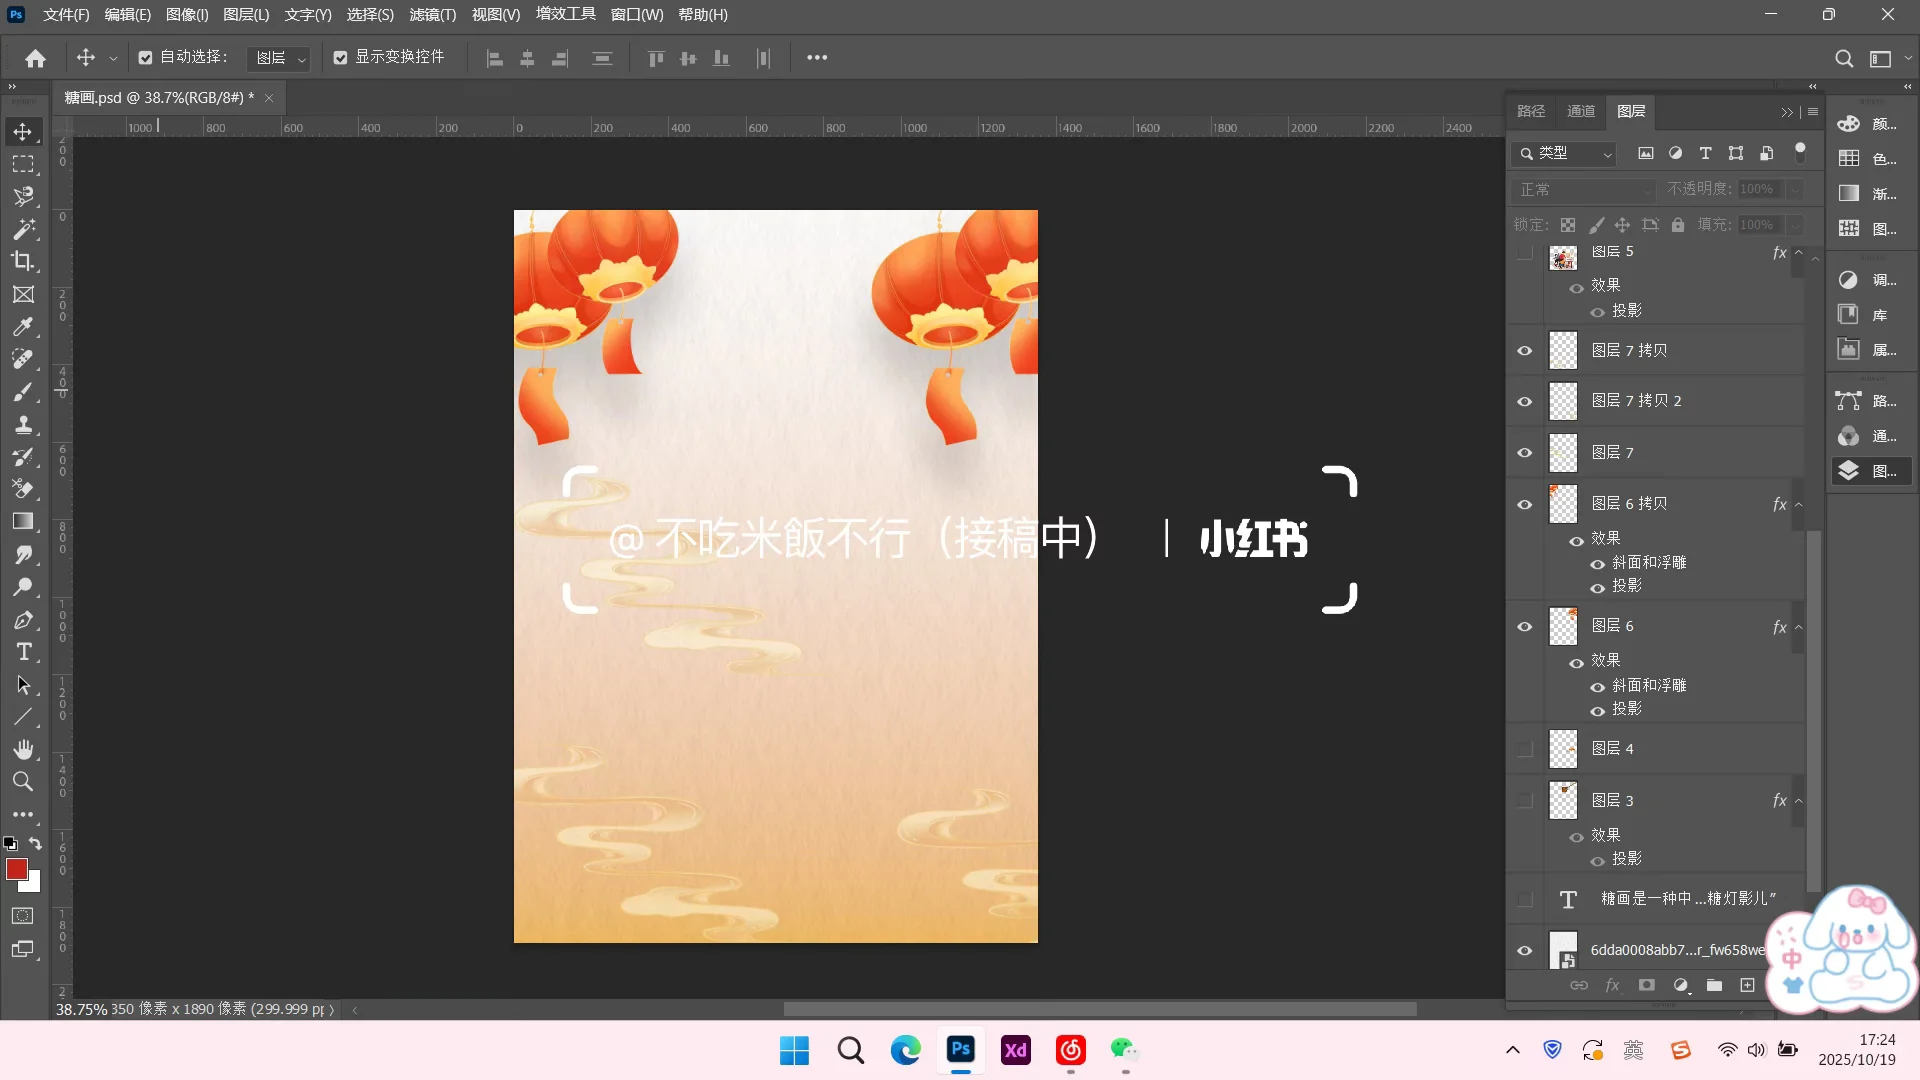Hide the 图层 7 拷贝 layer
Image resolution: width=1920 pixels, height=1080 pixels.
[x=1524, y=350]
